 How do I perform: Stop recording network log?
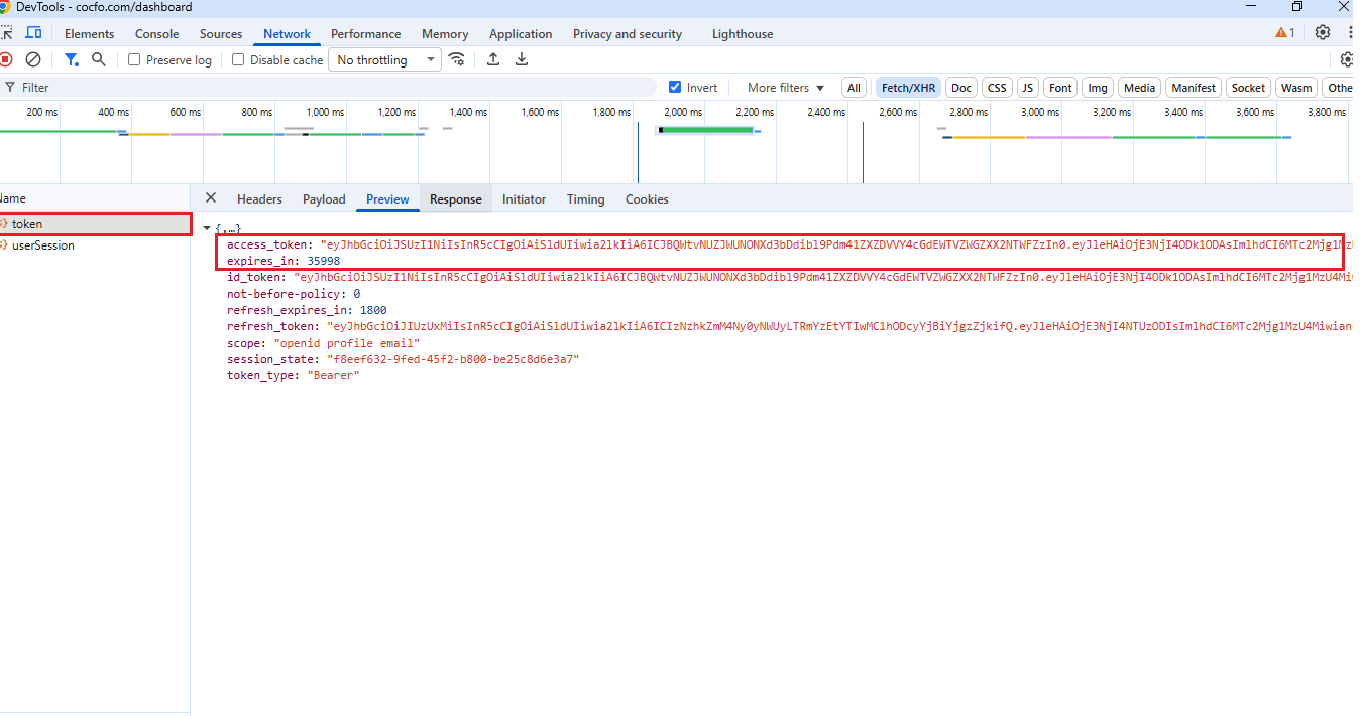[5, 59]
